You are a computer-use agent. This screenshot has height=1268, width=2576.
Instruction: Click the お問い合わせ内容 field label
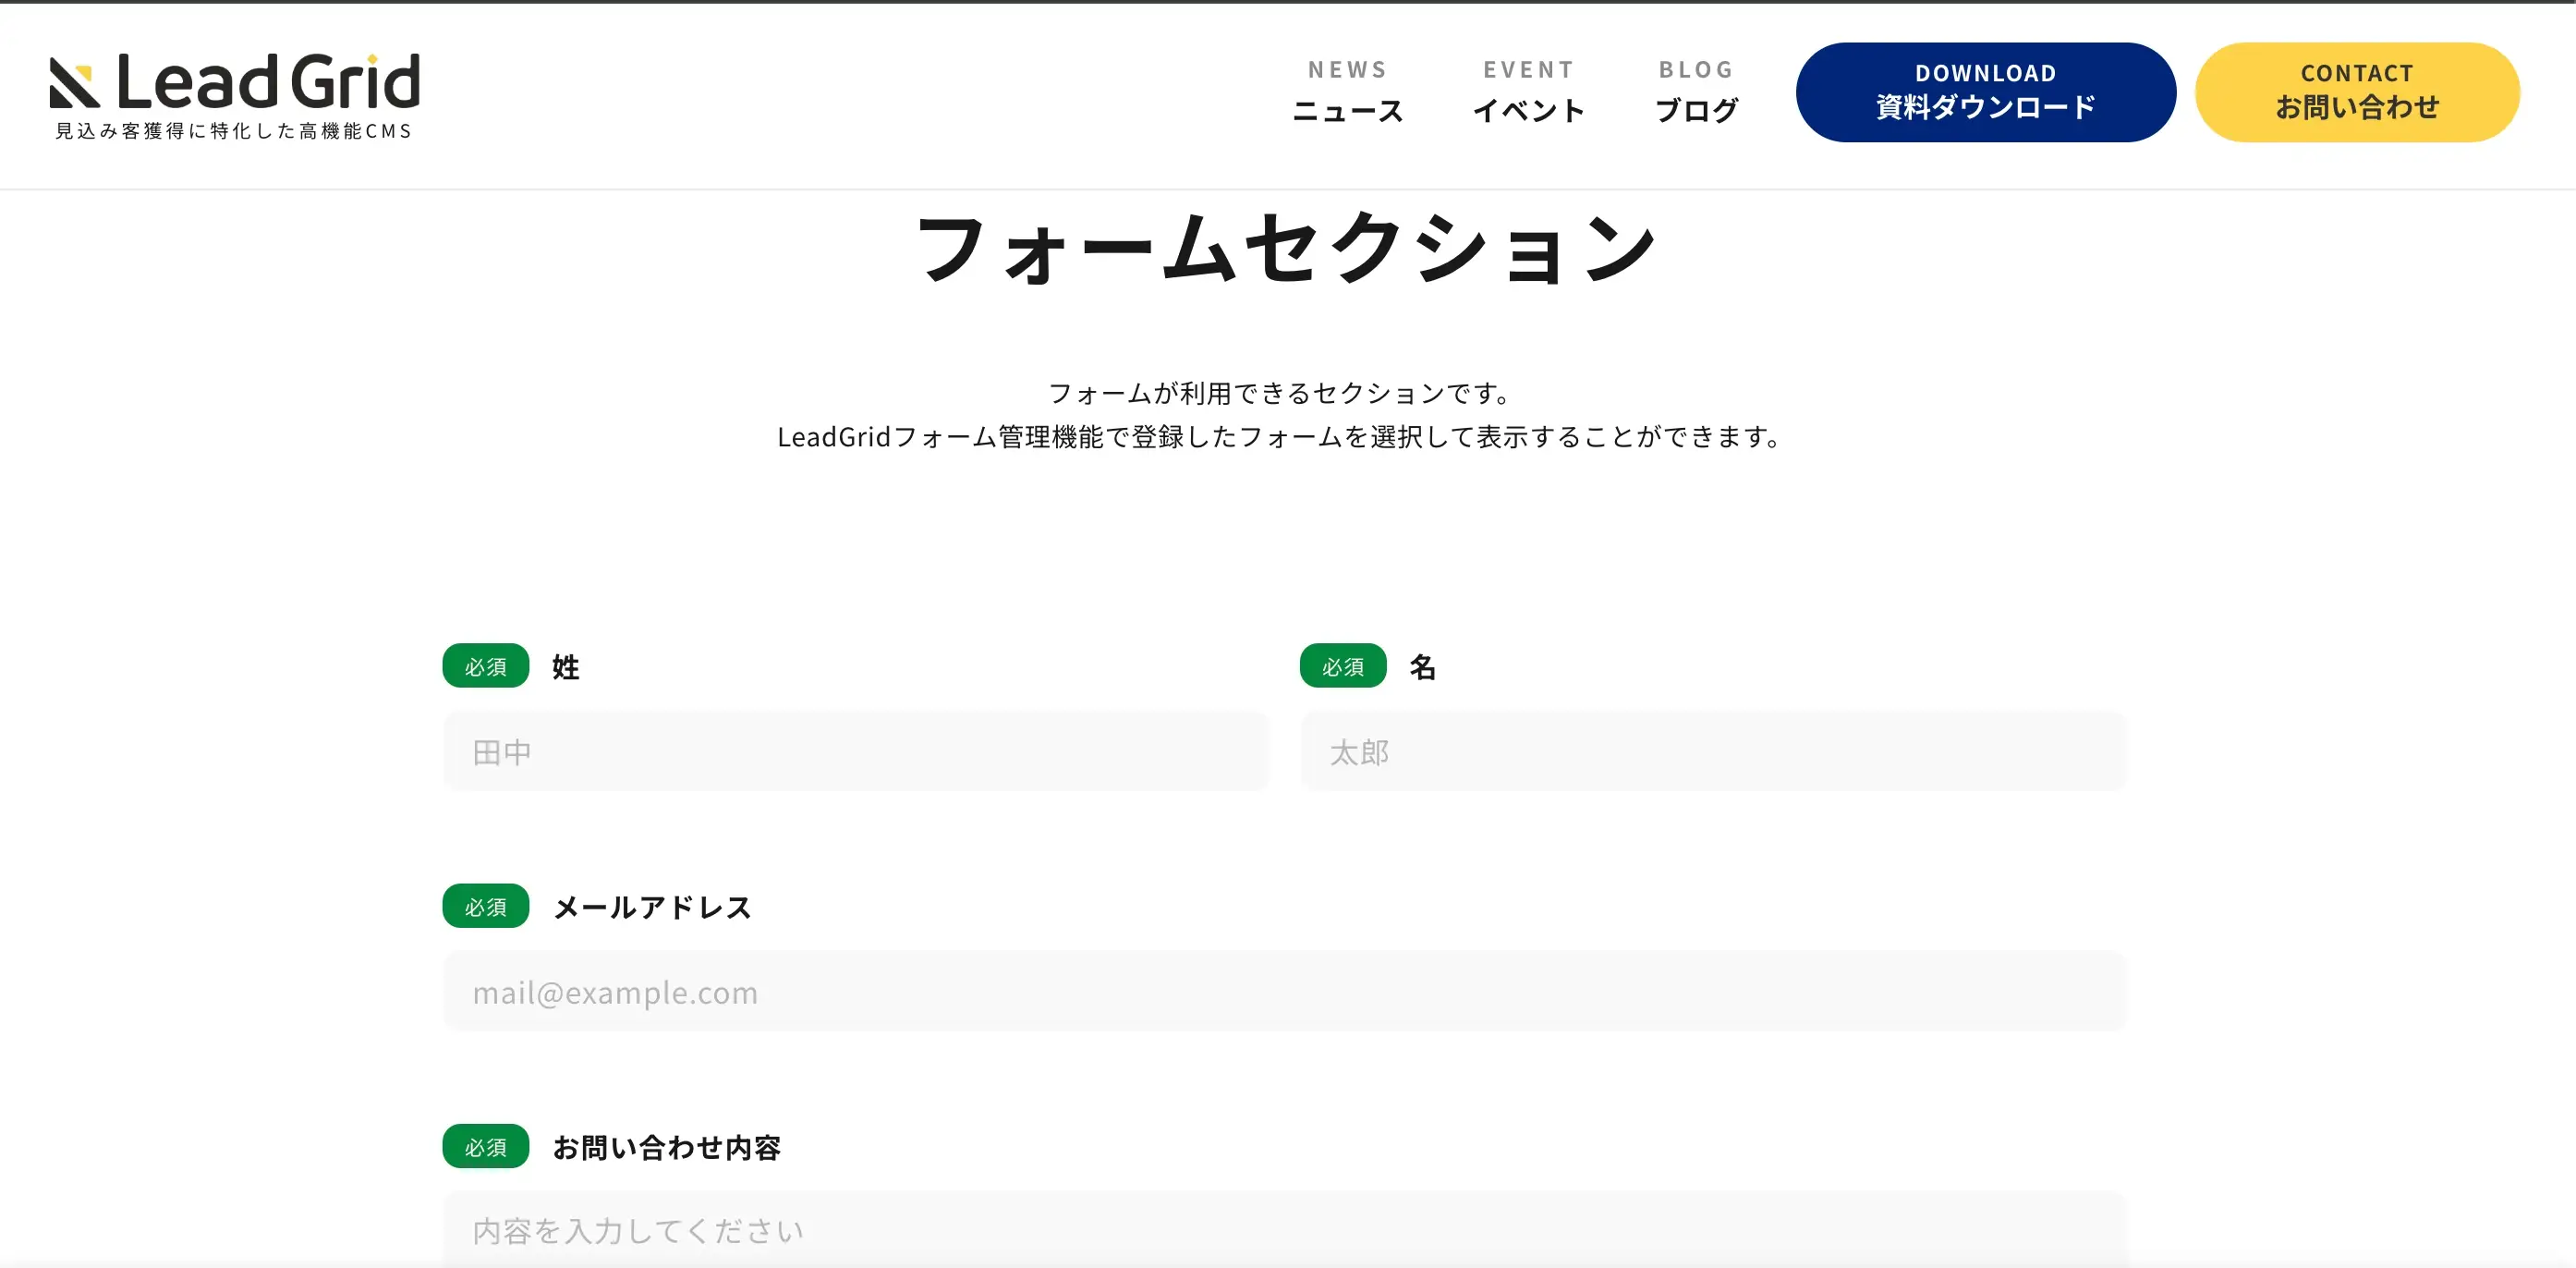point(666,1147)
